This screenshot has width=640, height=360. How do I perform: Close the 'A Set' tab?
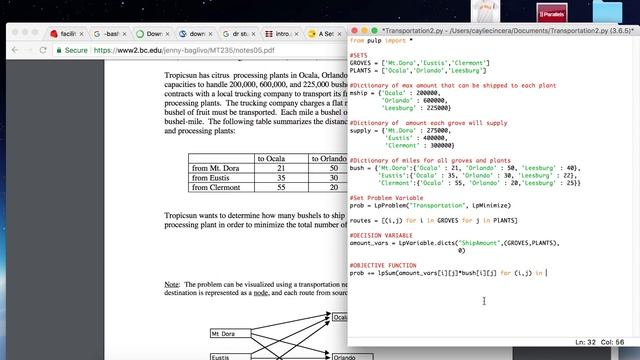pos(339,34)
